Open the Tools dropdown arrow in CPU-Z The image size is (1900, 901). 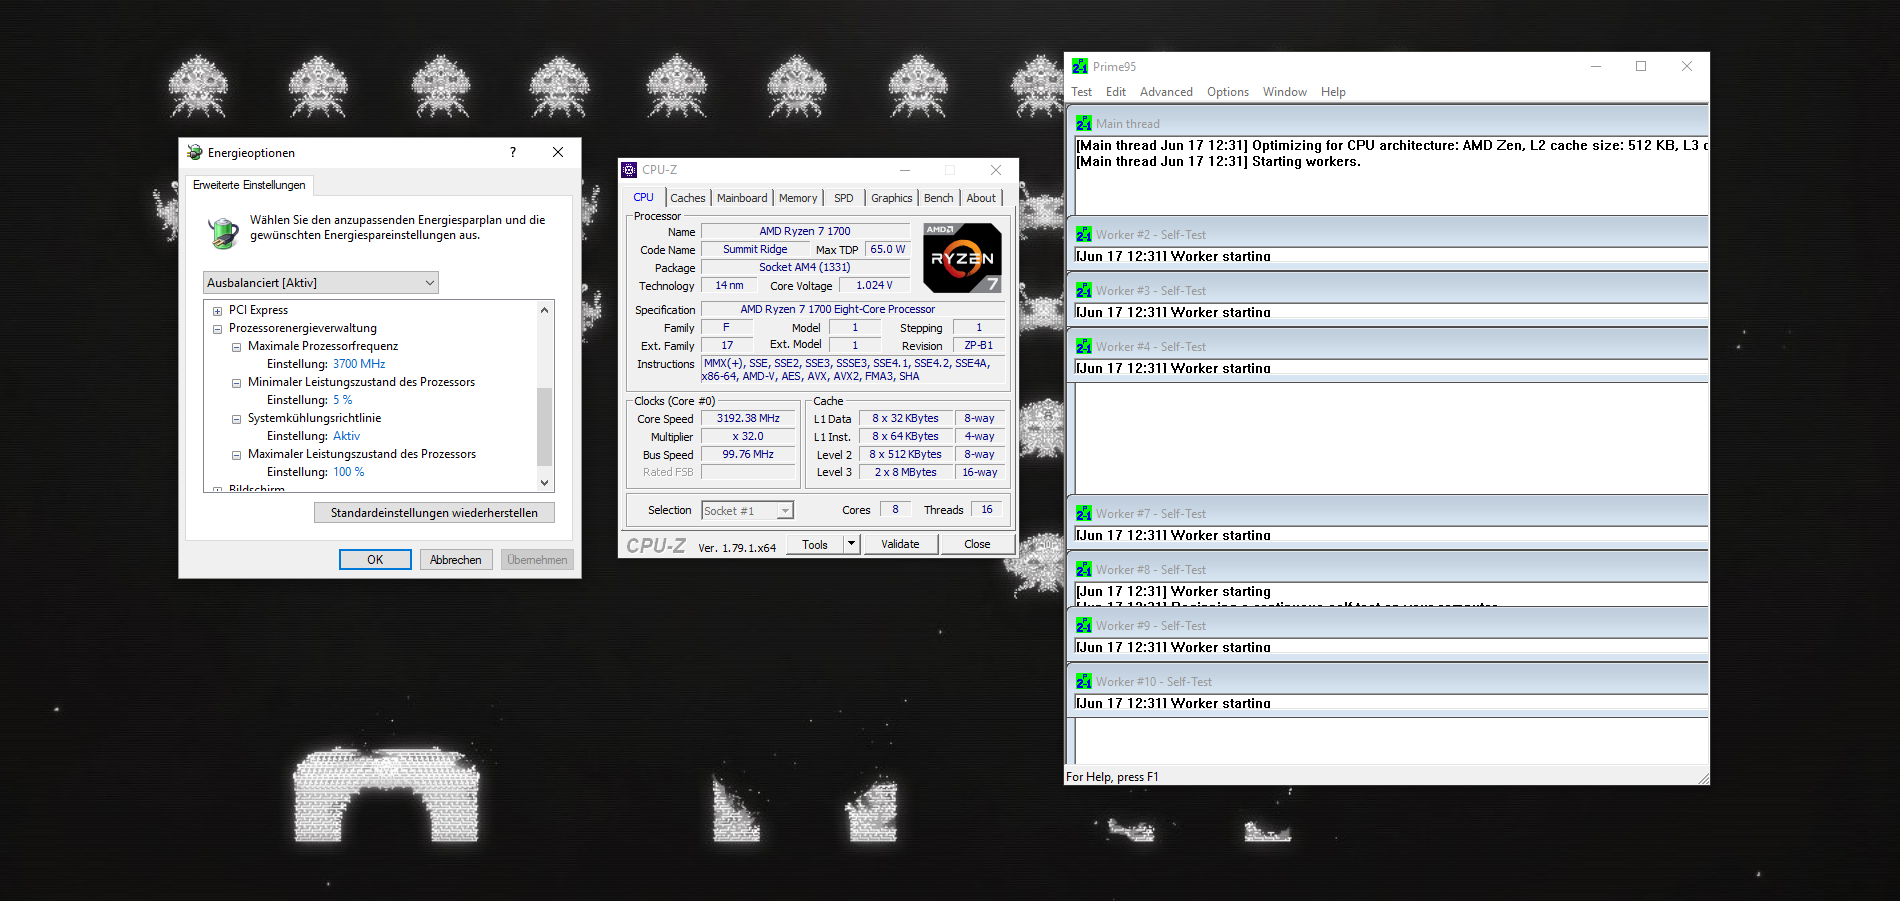[852, 544]
